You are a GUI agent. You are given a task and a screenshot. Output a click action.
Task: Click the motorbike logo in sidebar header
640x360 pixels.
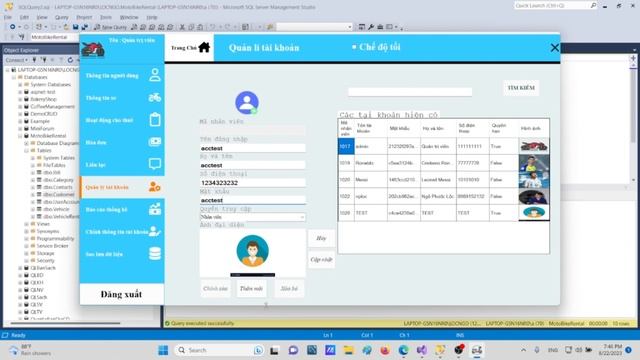click(93, 50)
